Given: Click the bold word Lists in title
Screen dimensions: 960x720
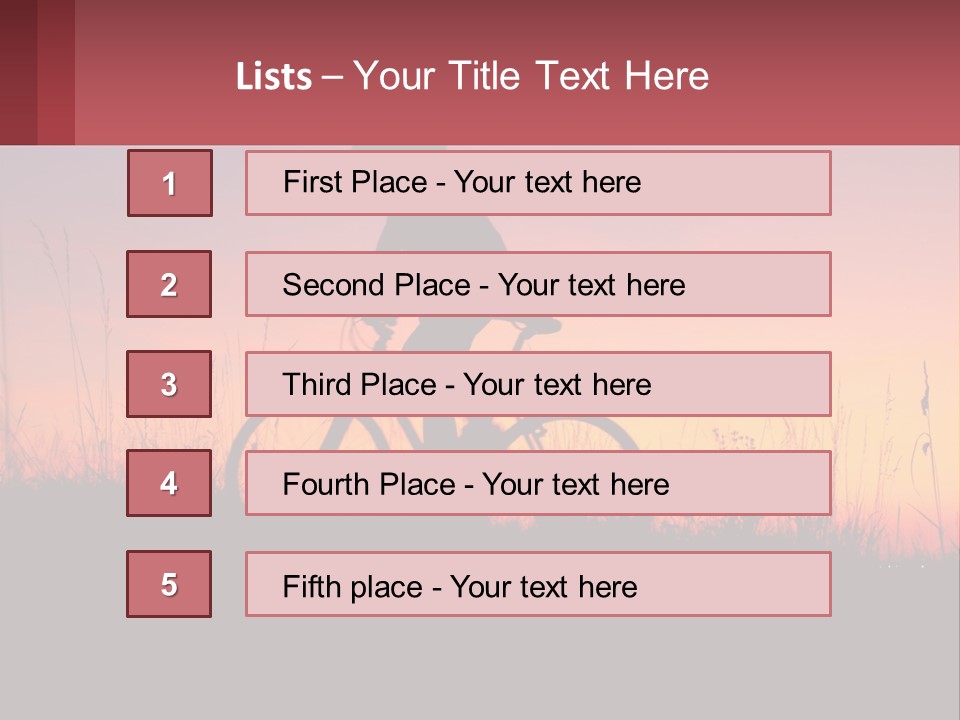Looking at the screenshot, I should coord(273,77).
